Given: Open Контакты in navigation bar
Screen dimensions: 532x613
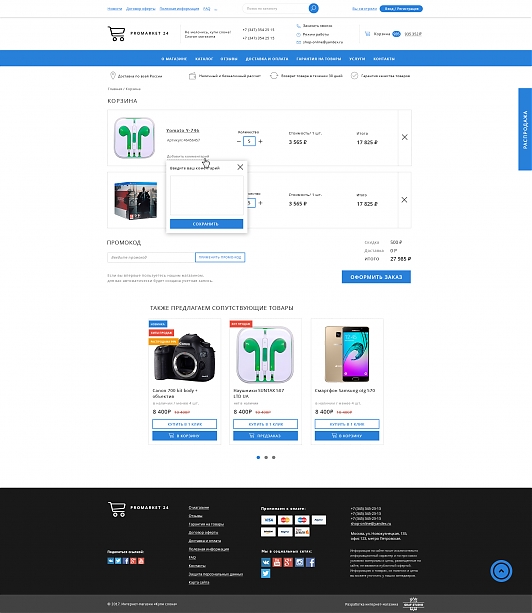Looking at the screenshot, I should [384, 59].
